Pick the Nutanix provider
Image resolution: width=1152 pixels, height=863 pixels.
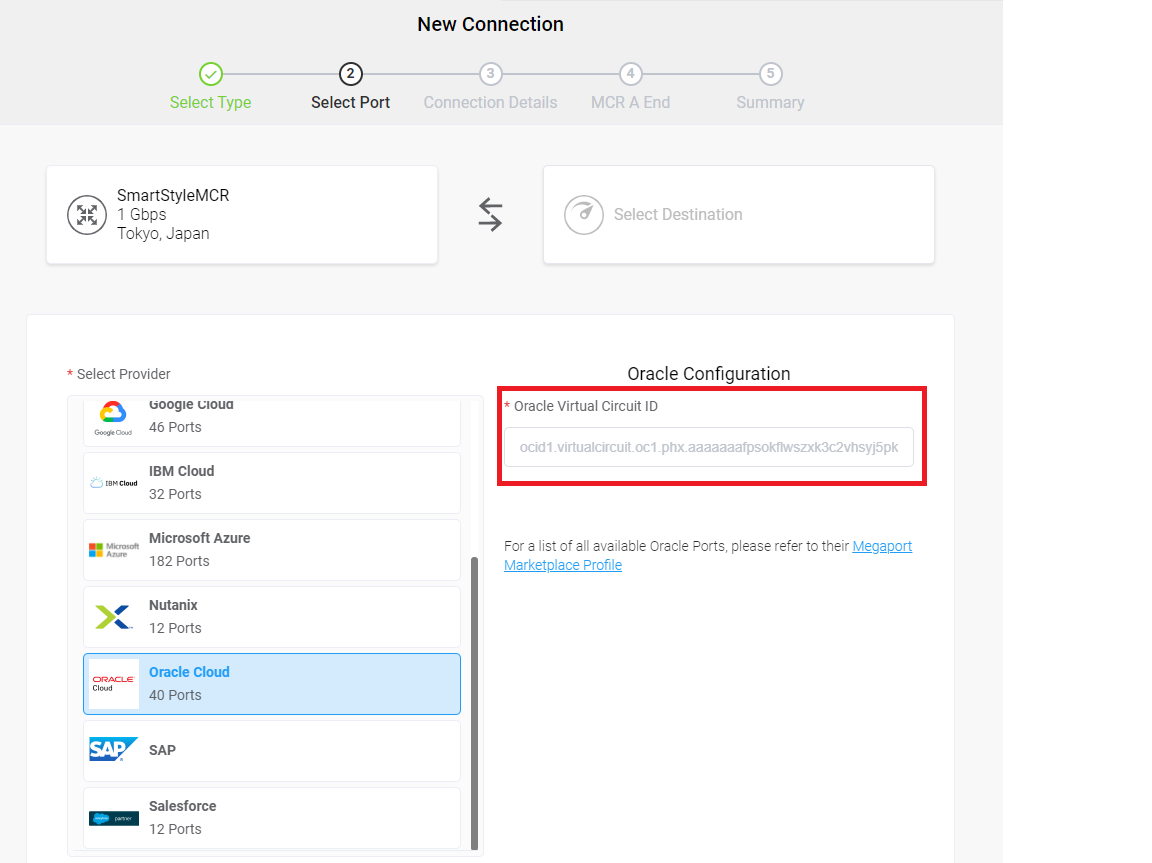coord(272,617)
